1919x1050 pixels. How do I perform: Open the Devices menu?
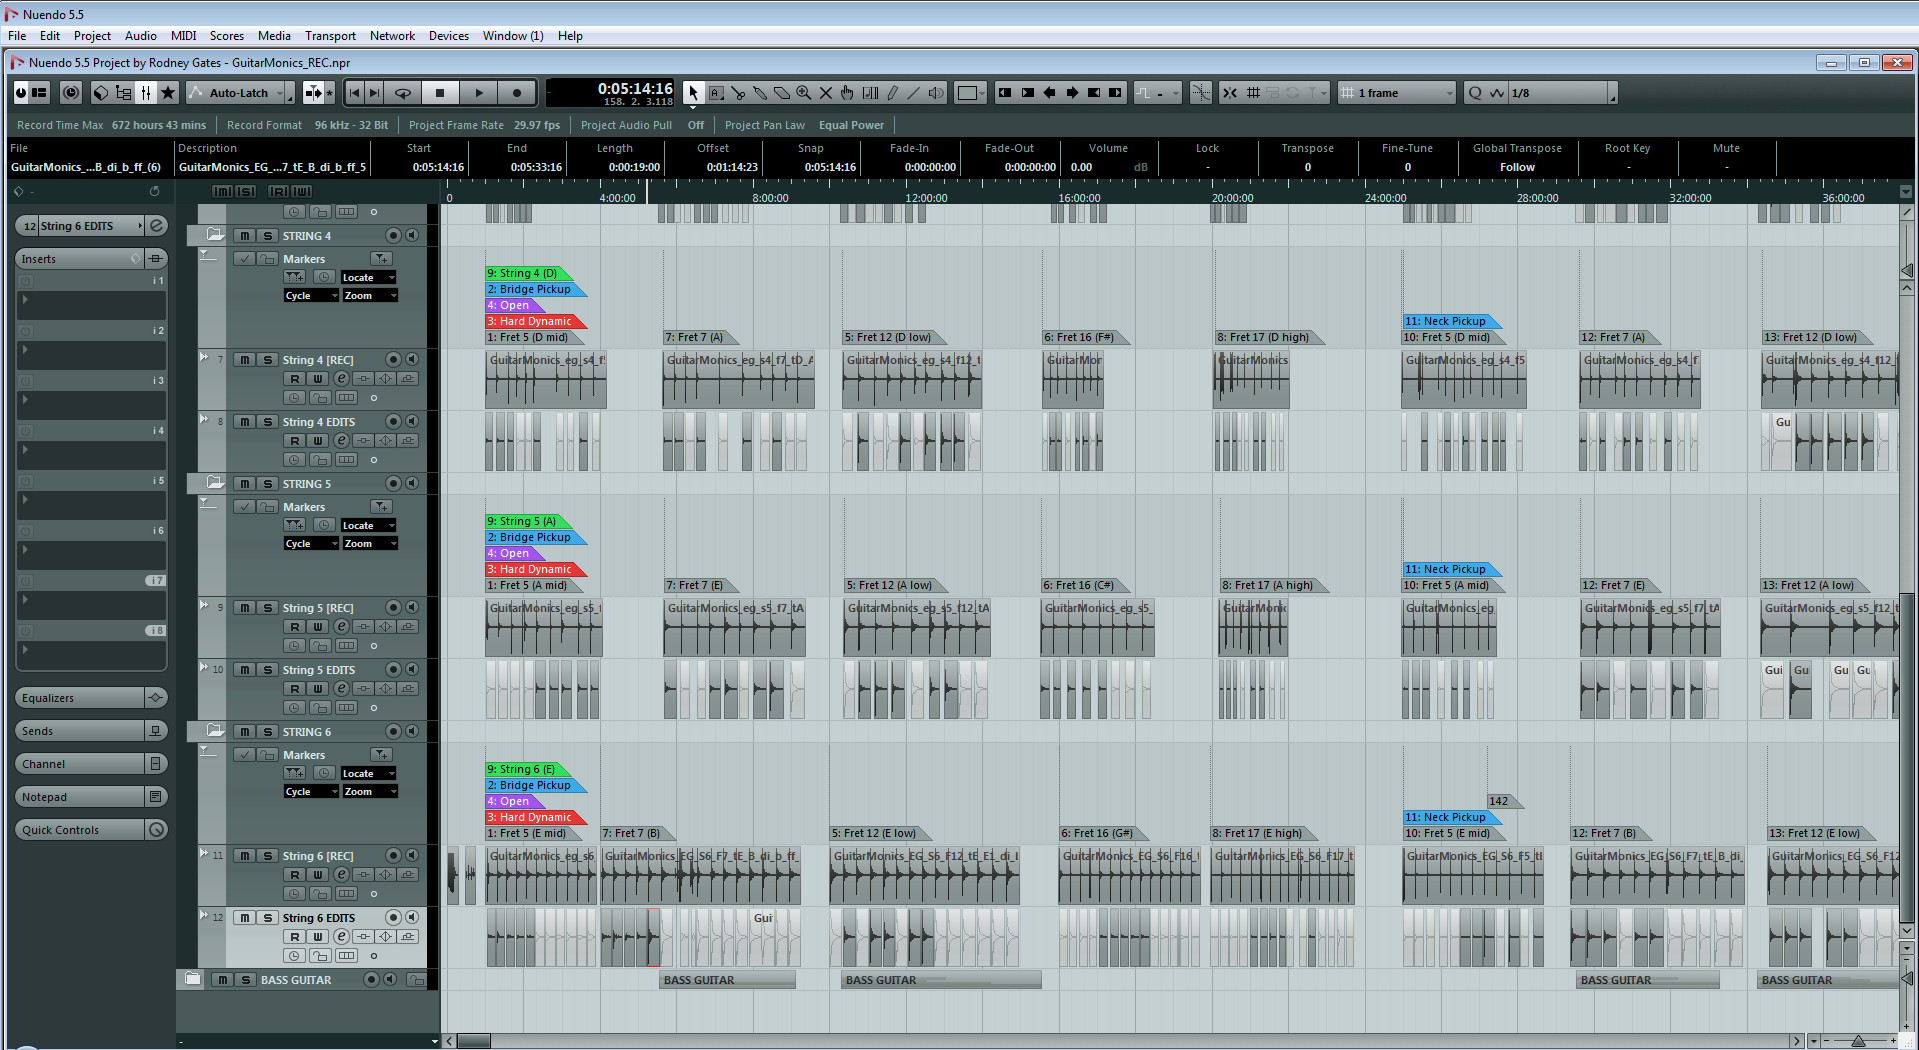(448, 36)
